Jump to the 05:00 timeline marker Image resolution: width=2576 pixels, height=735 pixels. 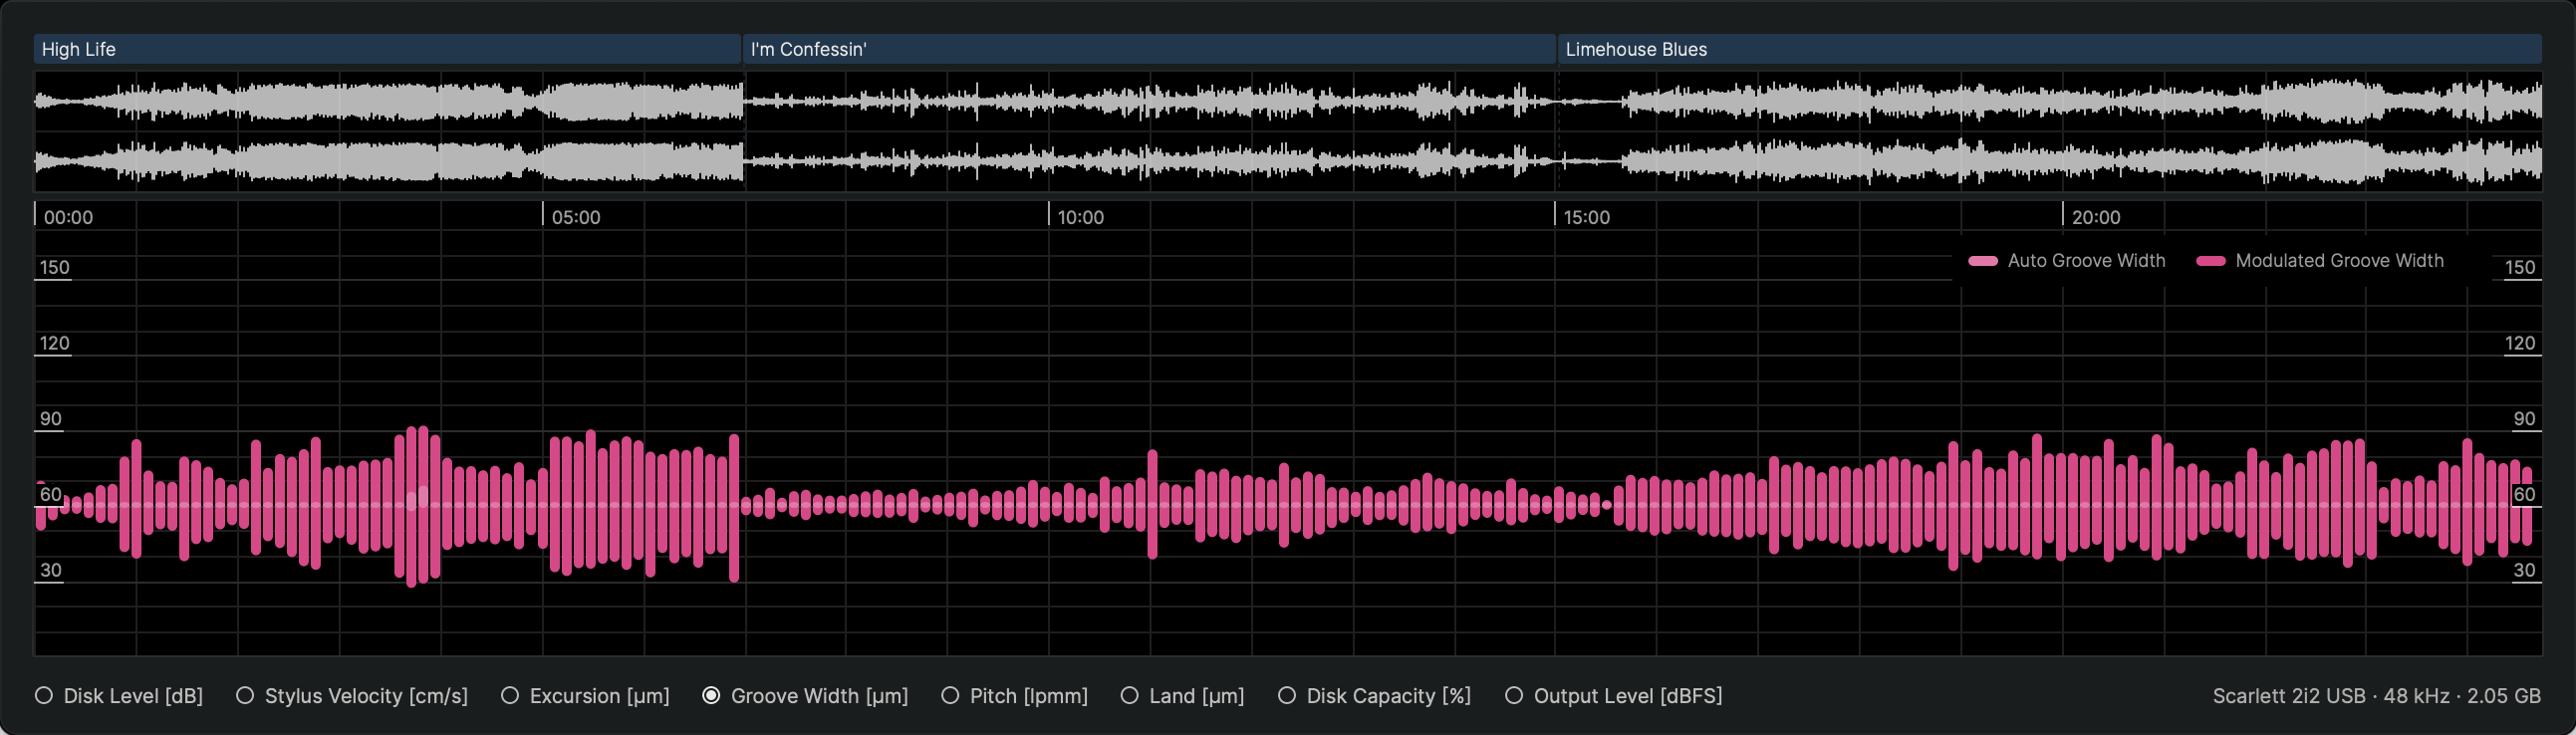click(x=575, y=217)
